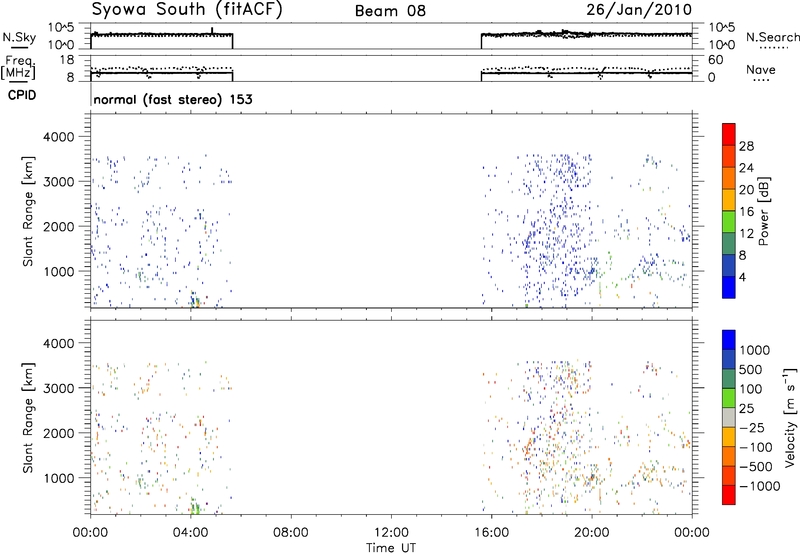Pick the bright blue lowest Power colorbar segment
Screen dimensions: 800x554
[729, 287]
